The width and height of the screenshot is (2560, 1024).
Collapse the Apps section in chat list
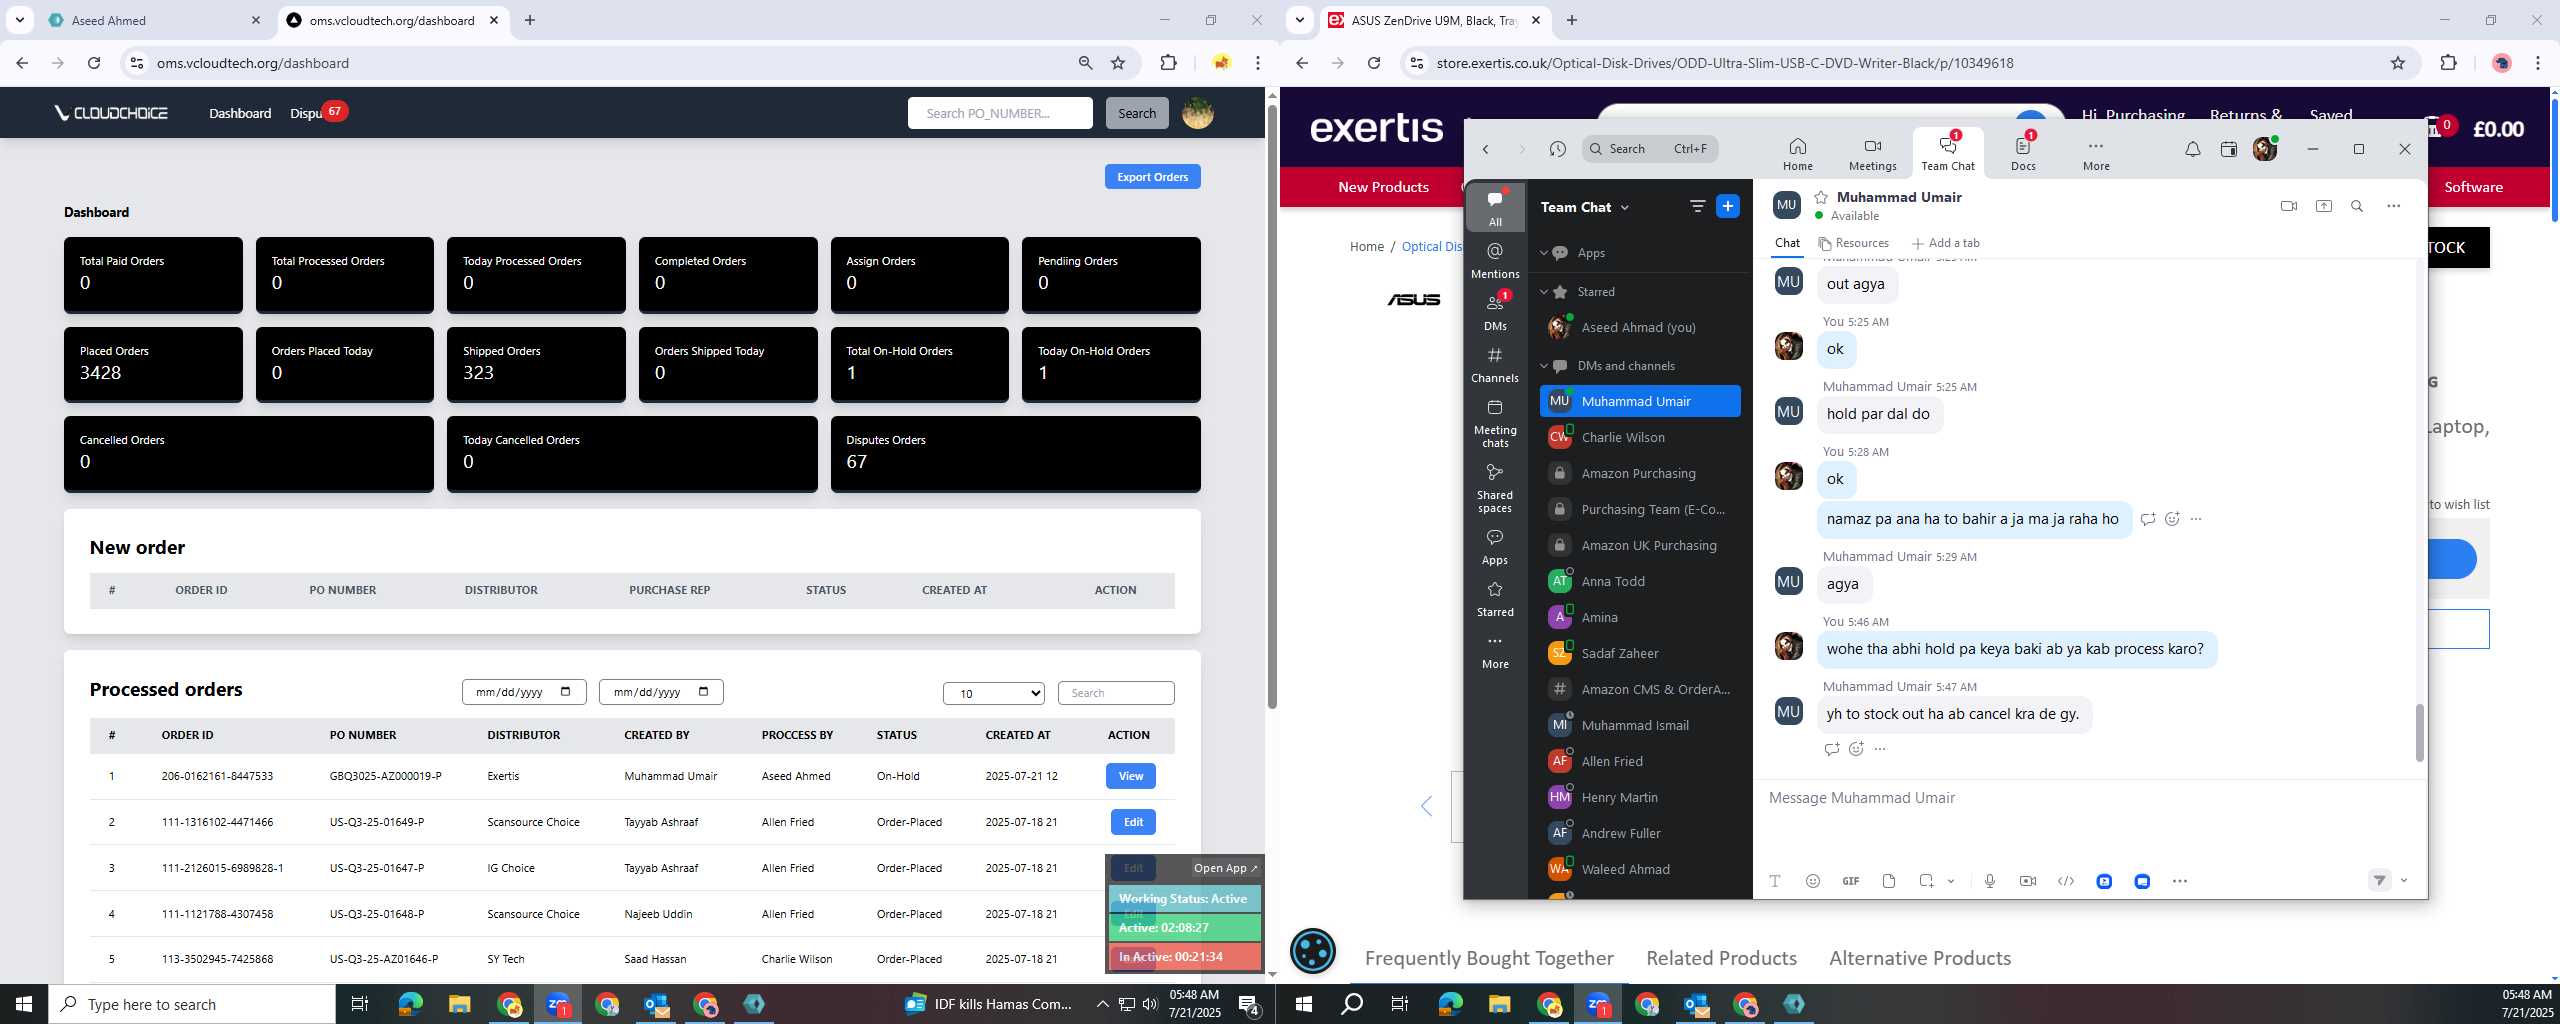(x=1544, y=253)
